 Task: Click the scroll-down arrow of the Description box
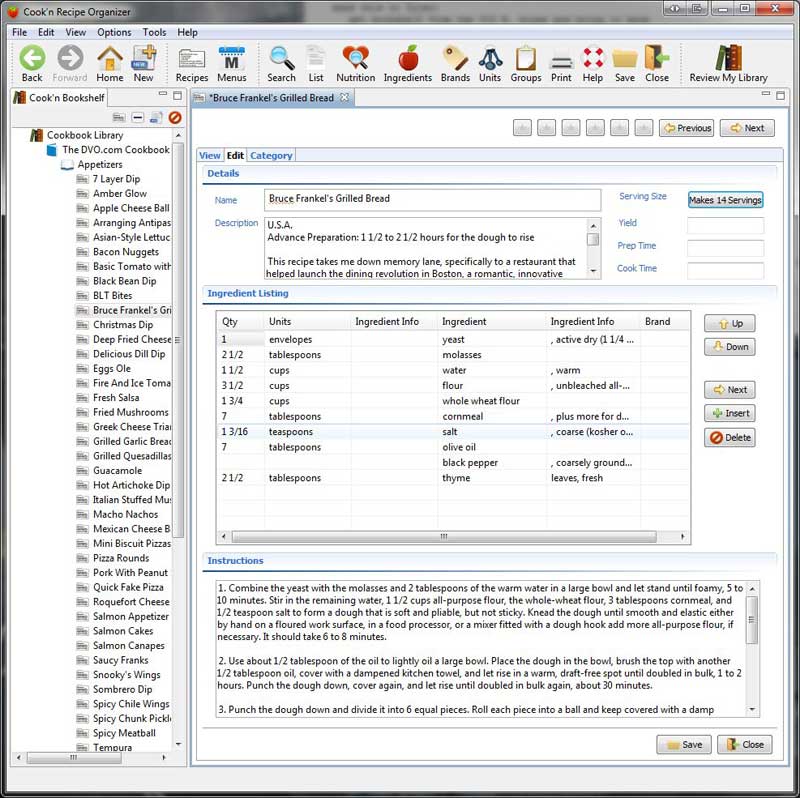click(593, 271)
